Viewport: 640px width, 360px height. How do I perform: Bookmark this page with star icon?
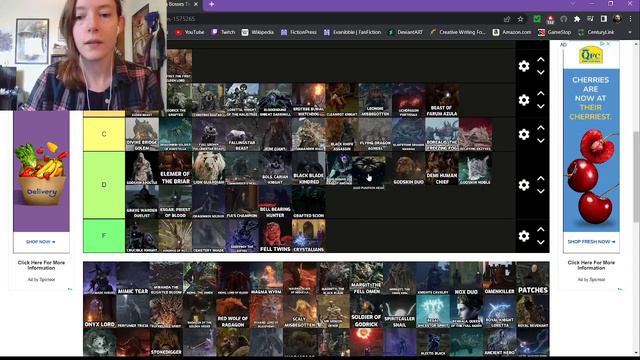pyautogui.click(x=520, y=19)
